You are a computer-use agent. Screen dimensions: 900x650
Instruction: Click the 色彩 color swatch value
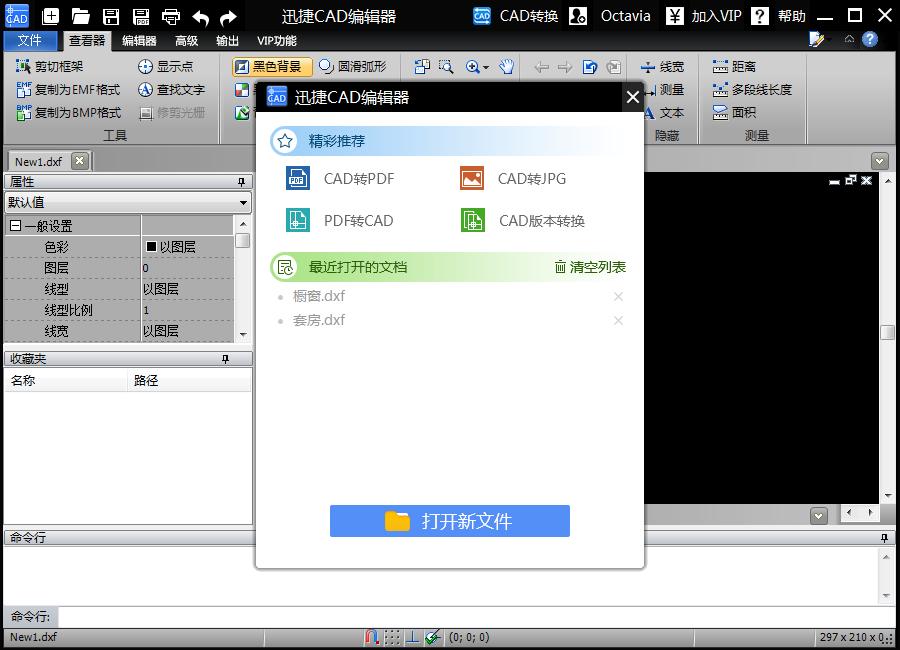(152, 247)
